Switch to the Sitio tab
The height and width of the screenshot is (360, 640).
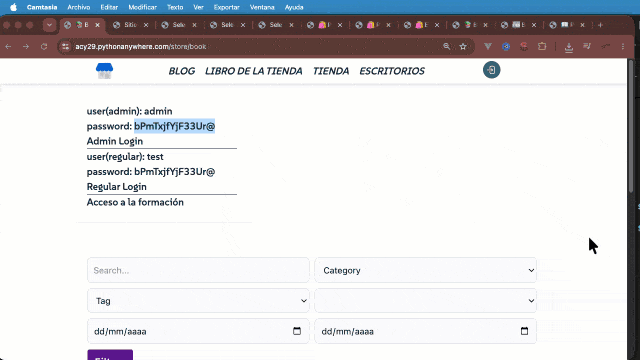[x=131, y=25]
